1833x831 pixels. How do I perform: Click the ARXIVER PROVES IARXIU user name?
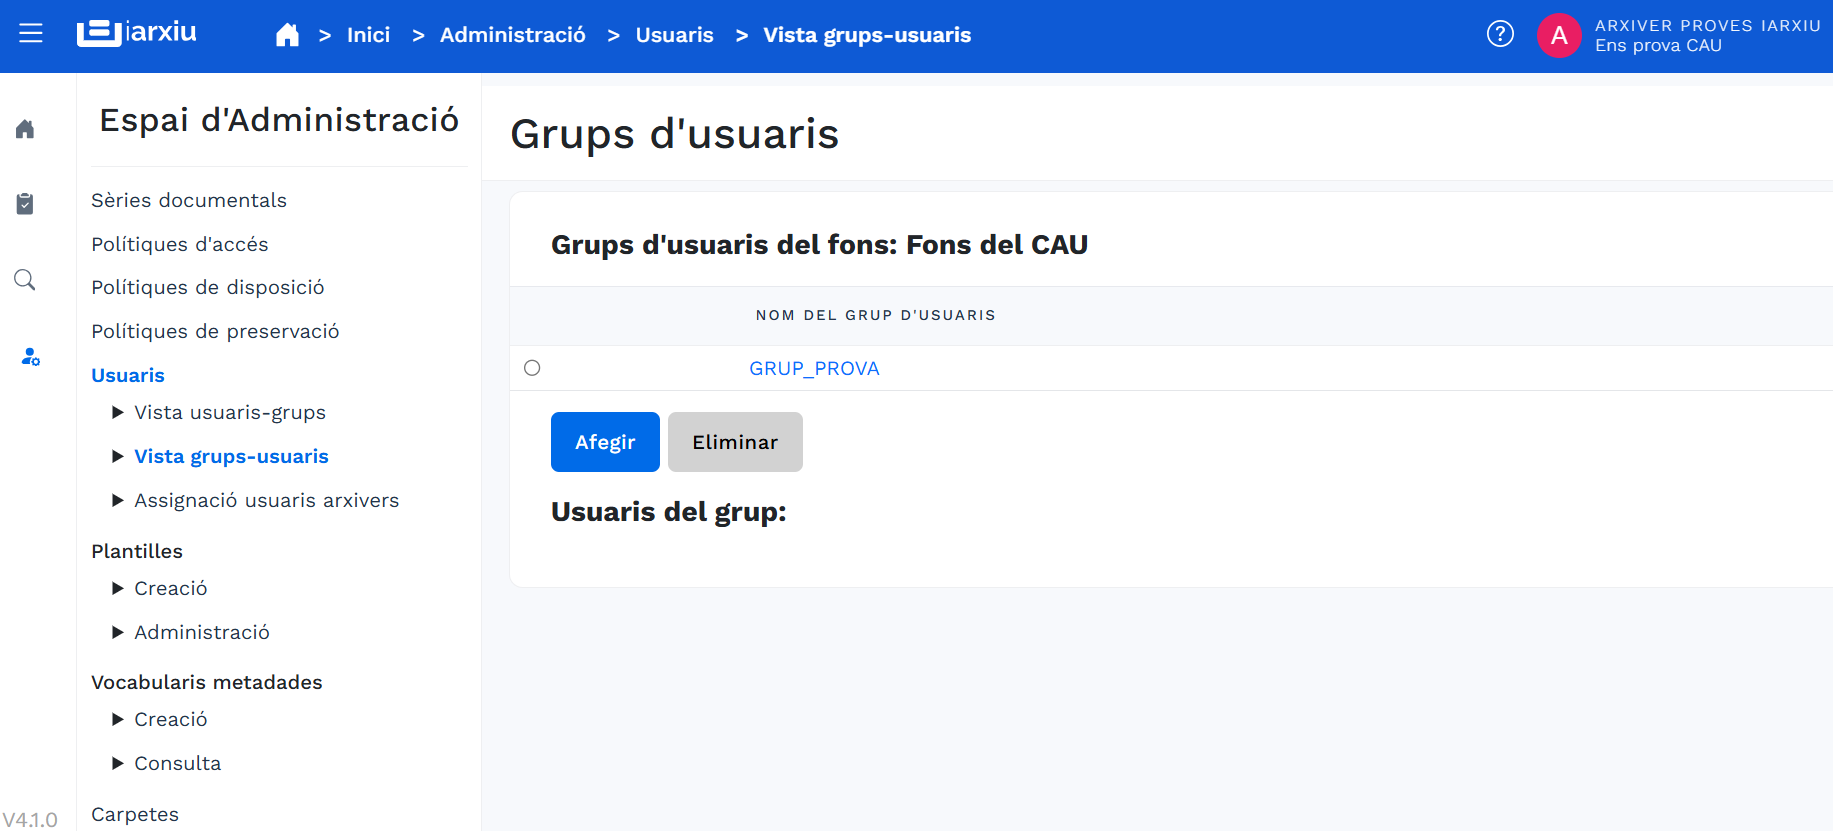click(x=1708, y=25)
